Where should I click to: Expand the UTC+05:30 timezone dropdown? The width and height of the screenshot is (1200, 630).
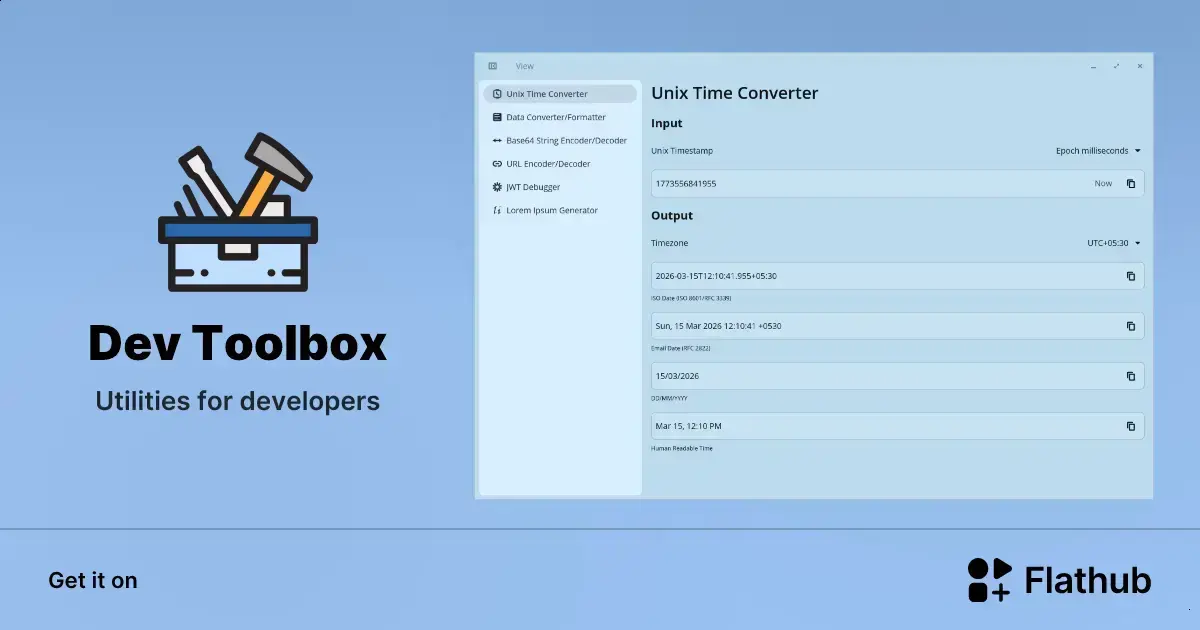click(x=1114, y=243)
